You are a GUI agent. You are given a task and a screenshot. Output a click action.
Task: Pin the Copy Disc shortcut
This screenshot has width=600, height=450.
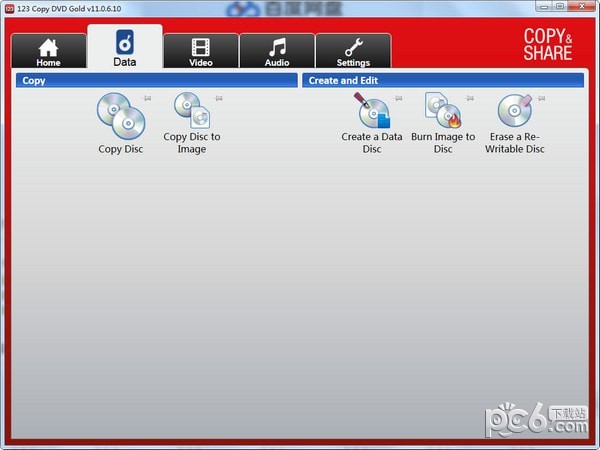tap(147, 98)
